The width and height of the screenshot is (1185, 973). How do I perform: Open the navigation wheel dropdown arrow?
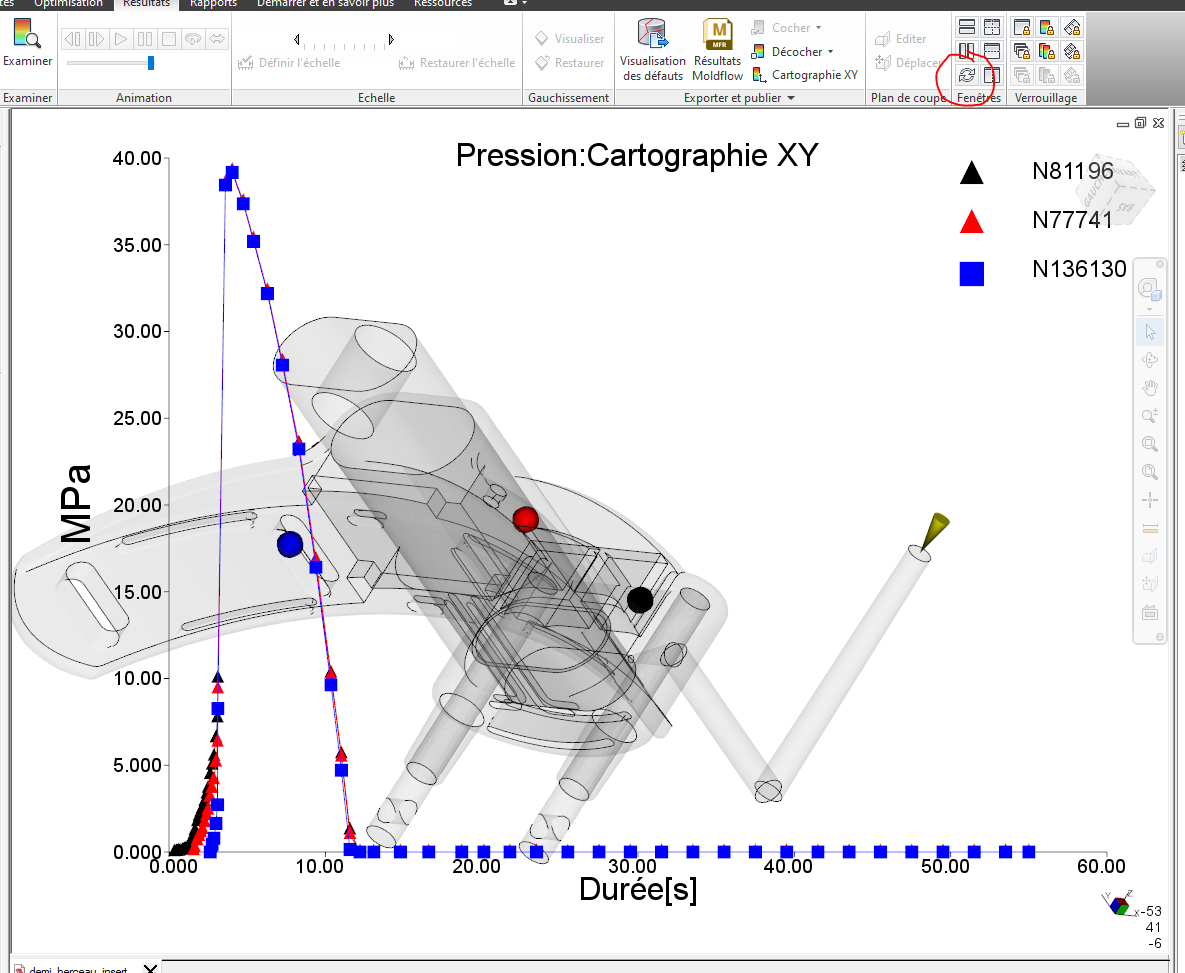coord(1149,309)
